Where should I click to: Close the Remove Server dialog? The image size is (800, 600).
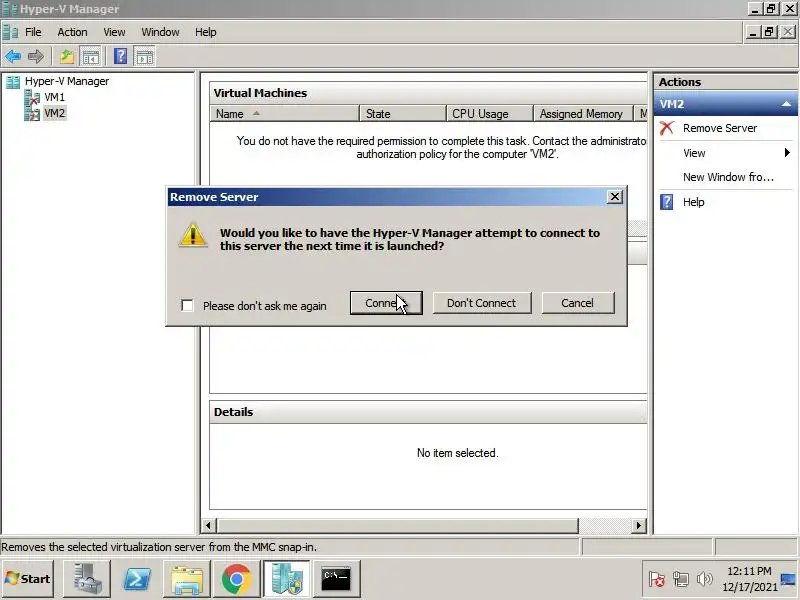(x=615, y=197)
